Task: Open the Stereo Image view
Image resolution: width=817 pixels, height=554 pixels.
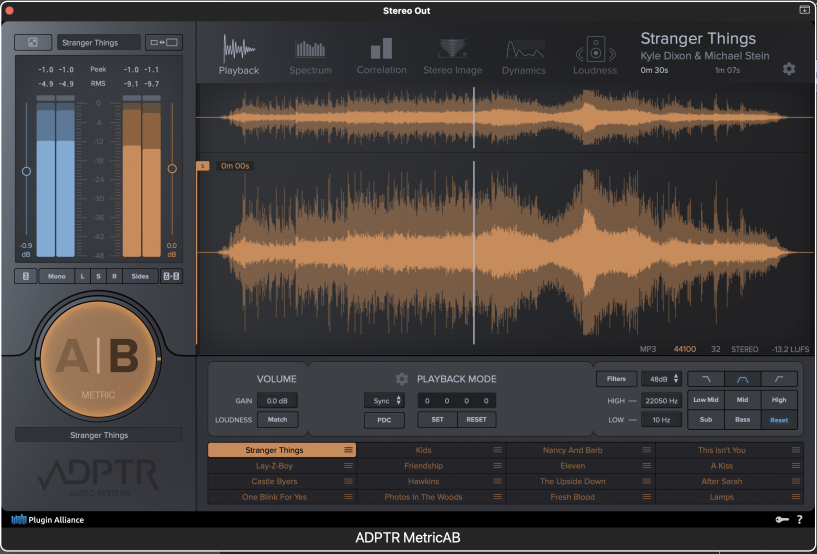Action: click(x=452, y=56)
